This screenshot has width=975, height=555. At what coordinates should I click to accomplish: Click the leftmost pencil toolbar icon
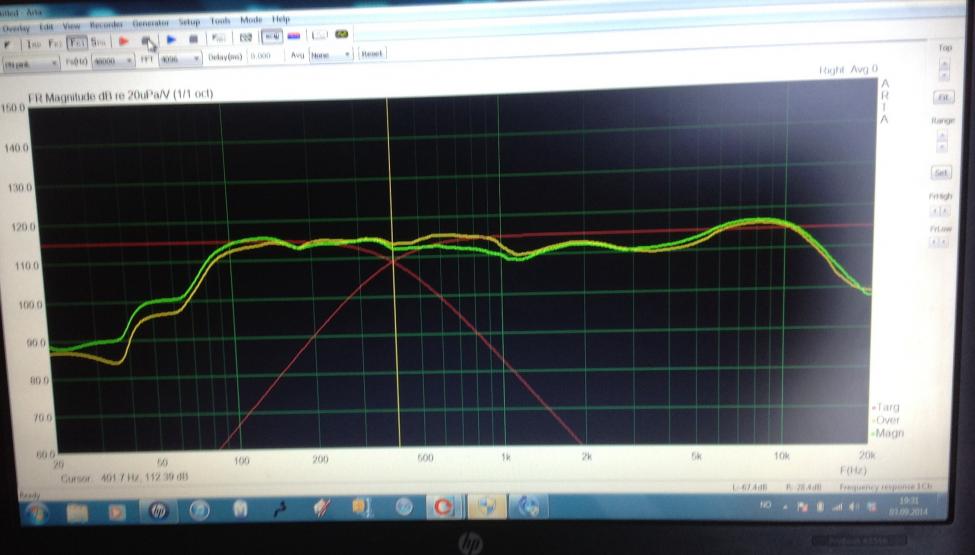pos(8,45)
